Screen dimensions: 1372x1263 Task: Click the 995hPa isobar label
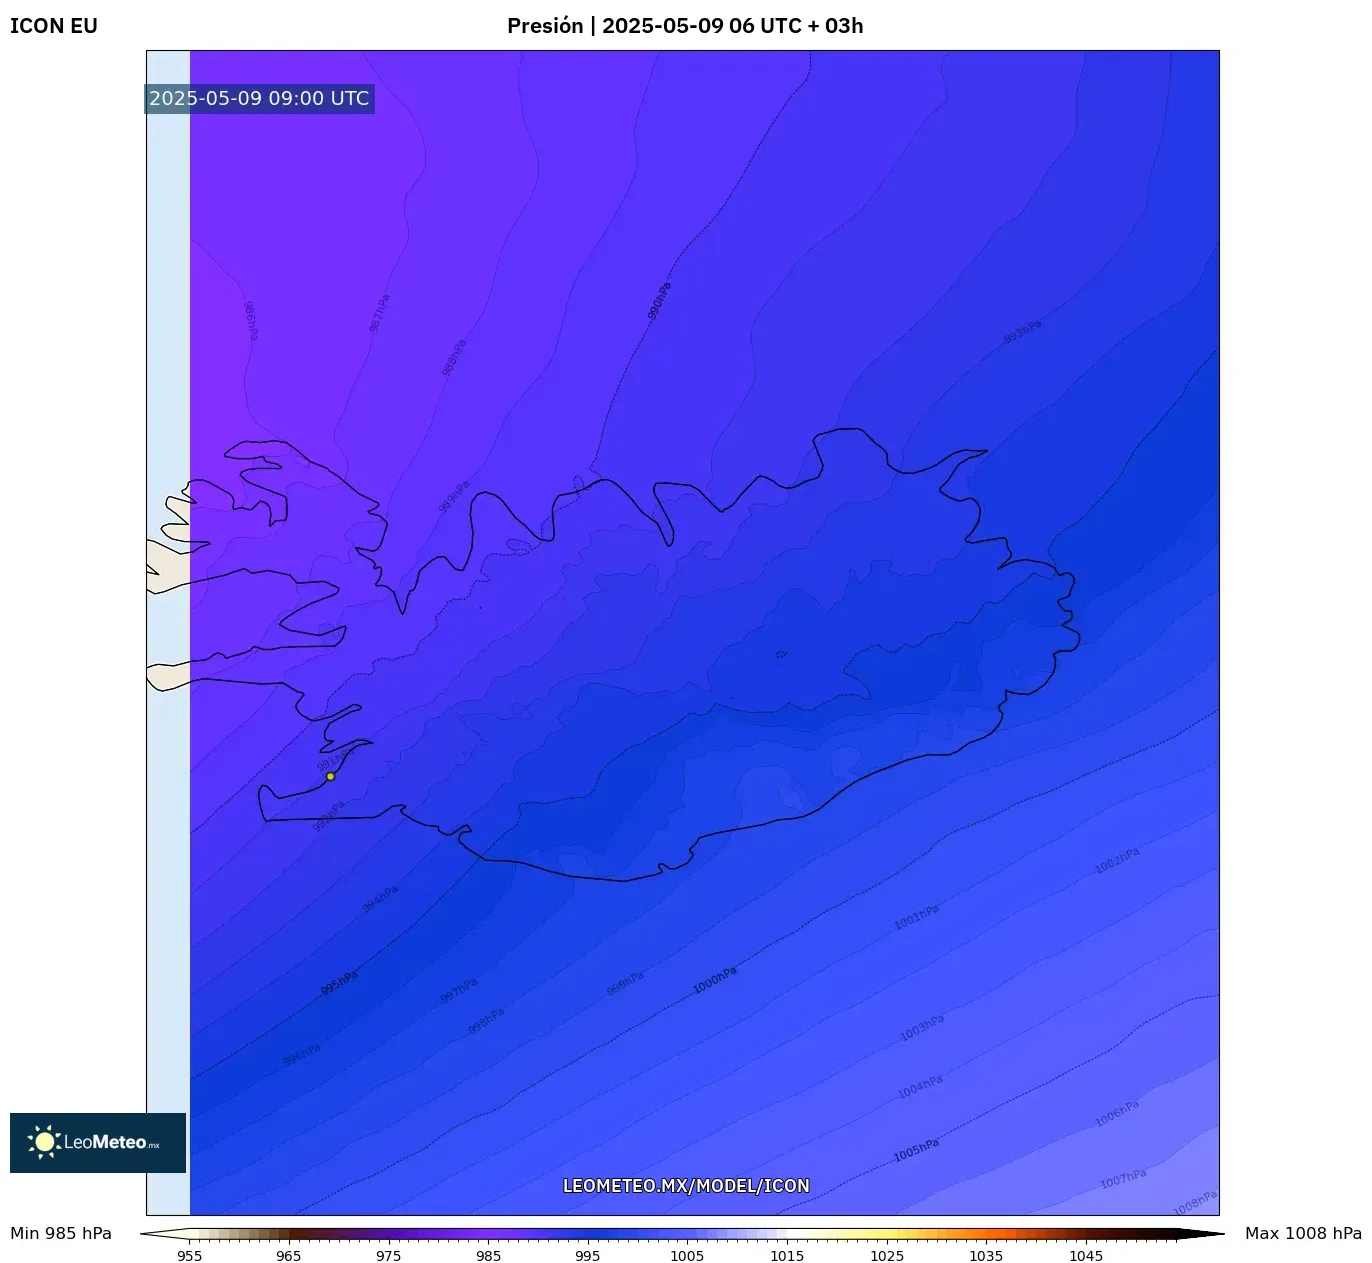point(339,983)
